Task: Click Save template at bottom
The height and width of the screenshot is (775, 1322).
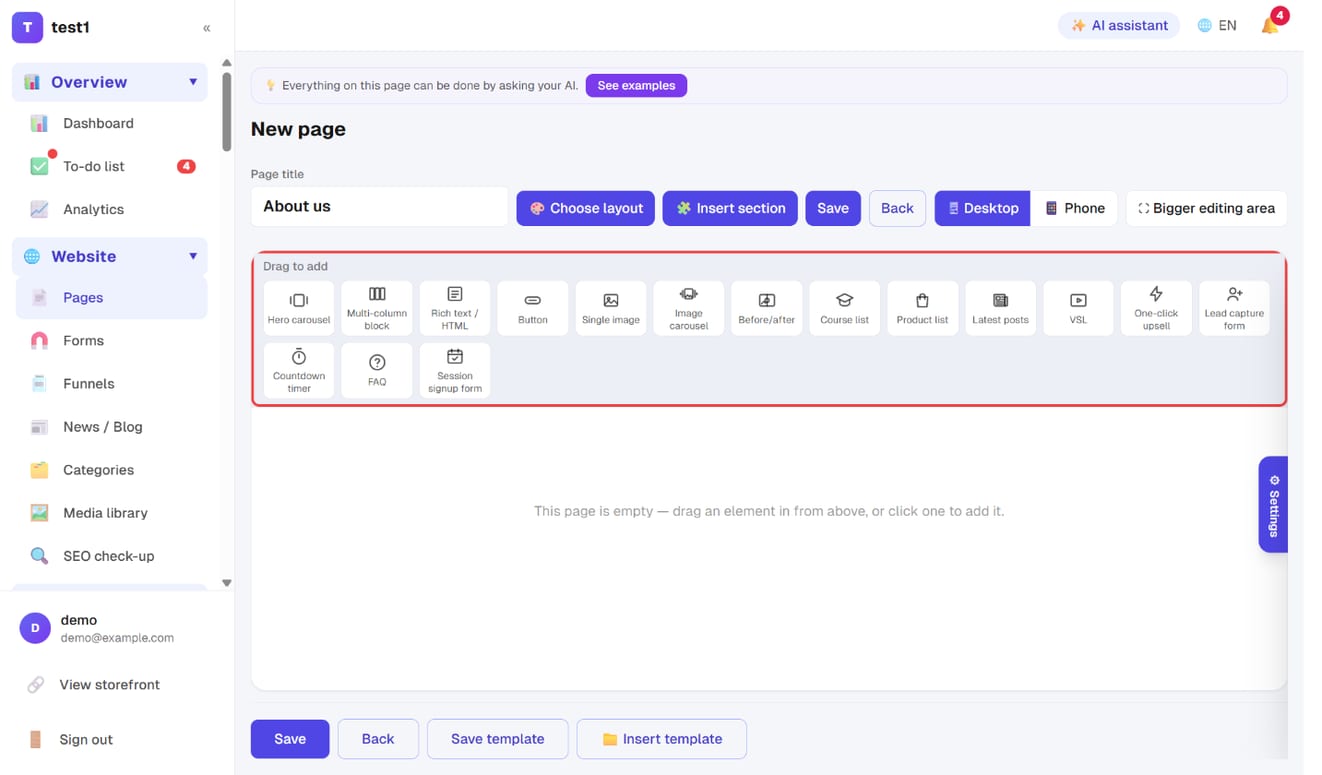Action: coord(498,738)
